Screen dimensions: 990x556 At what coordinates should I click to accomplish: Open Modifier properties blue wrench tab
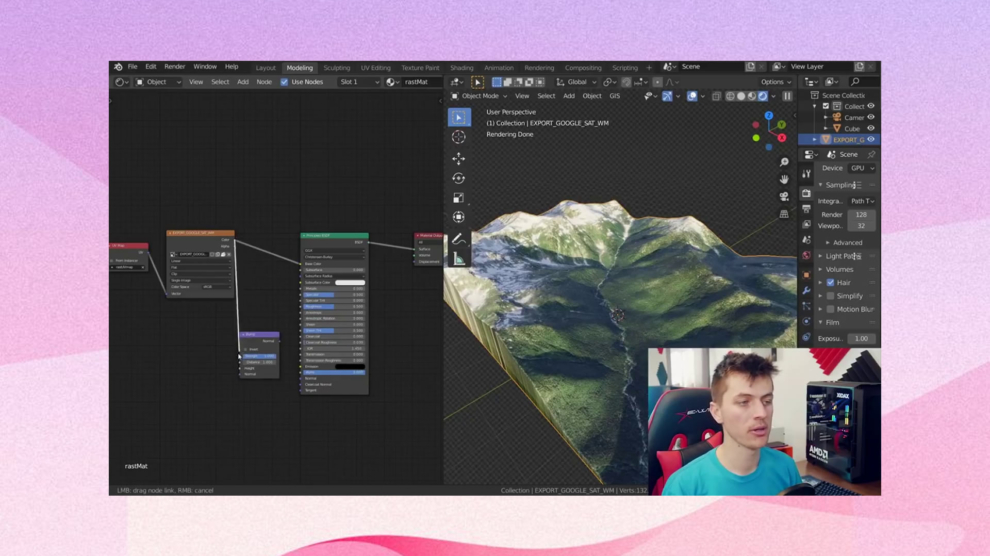coord(806,291)
